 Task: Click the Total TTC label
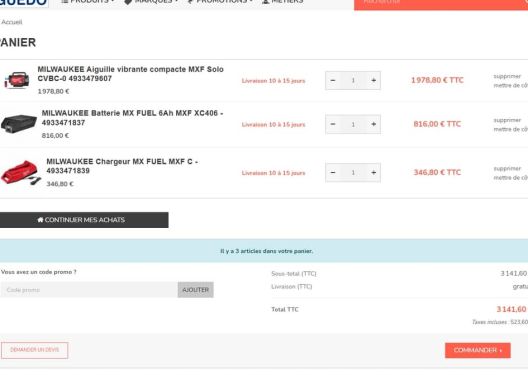point(285,309)
